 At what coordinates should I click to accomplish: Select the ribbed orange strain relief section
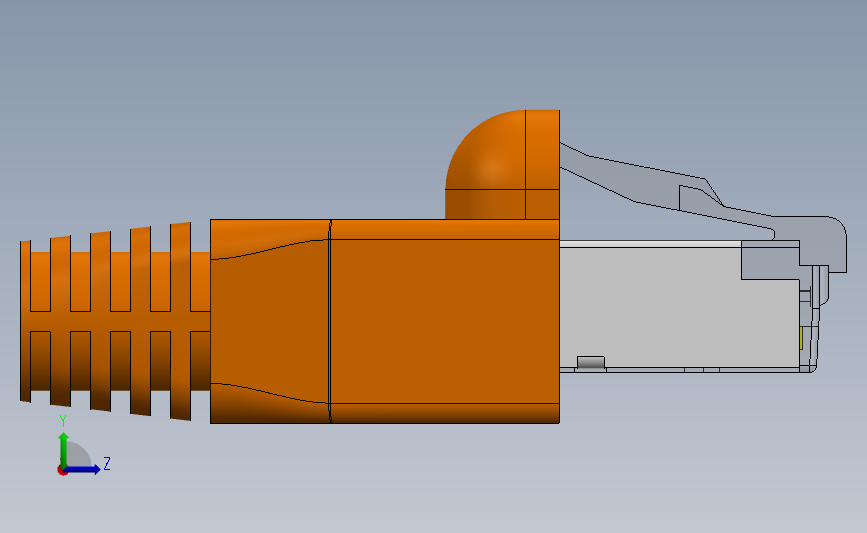(x=115, y=321)
